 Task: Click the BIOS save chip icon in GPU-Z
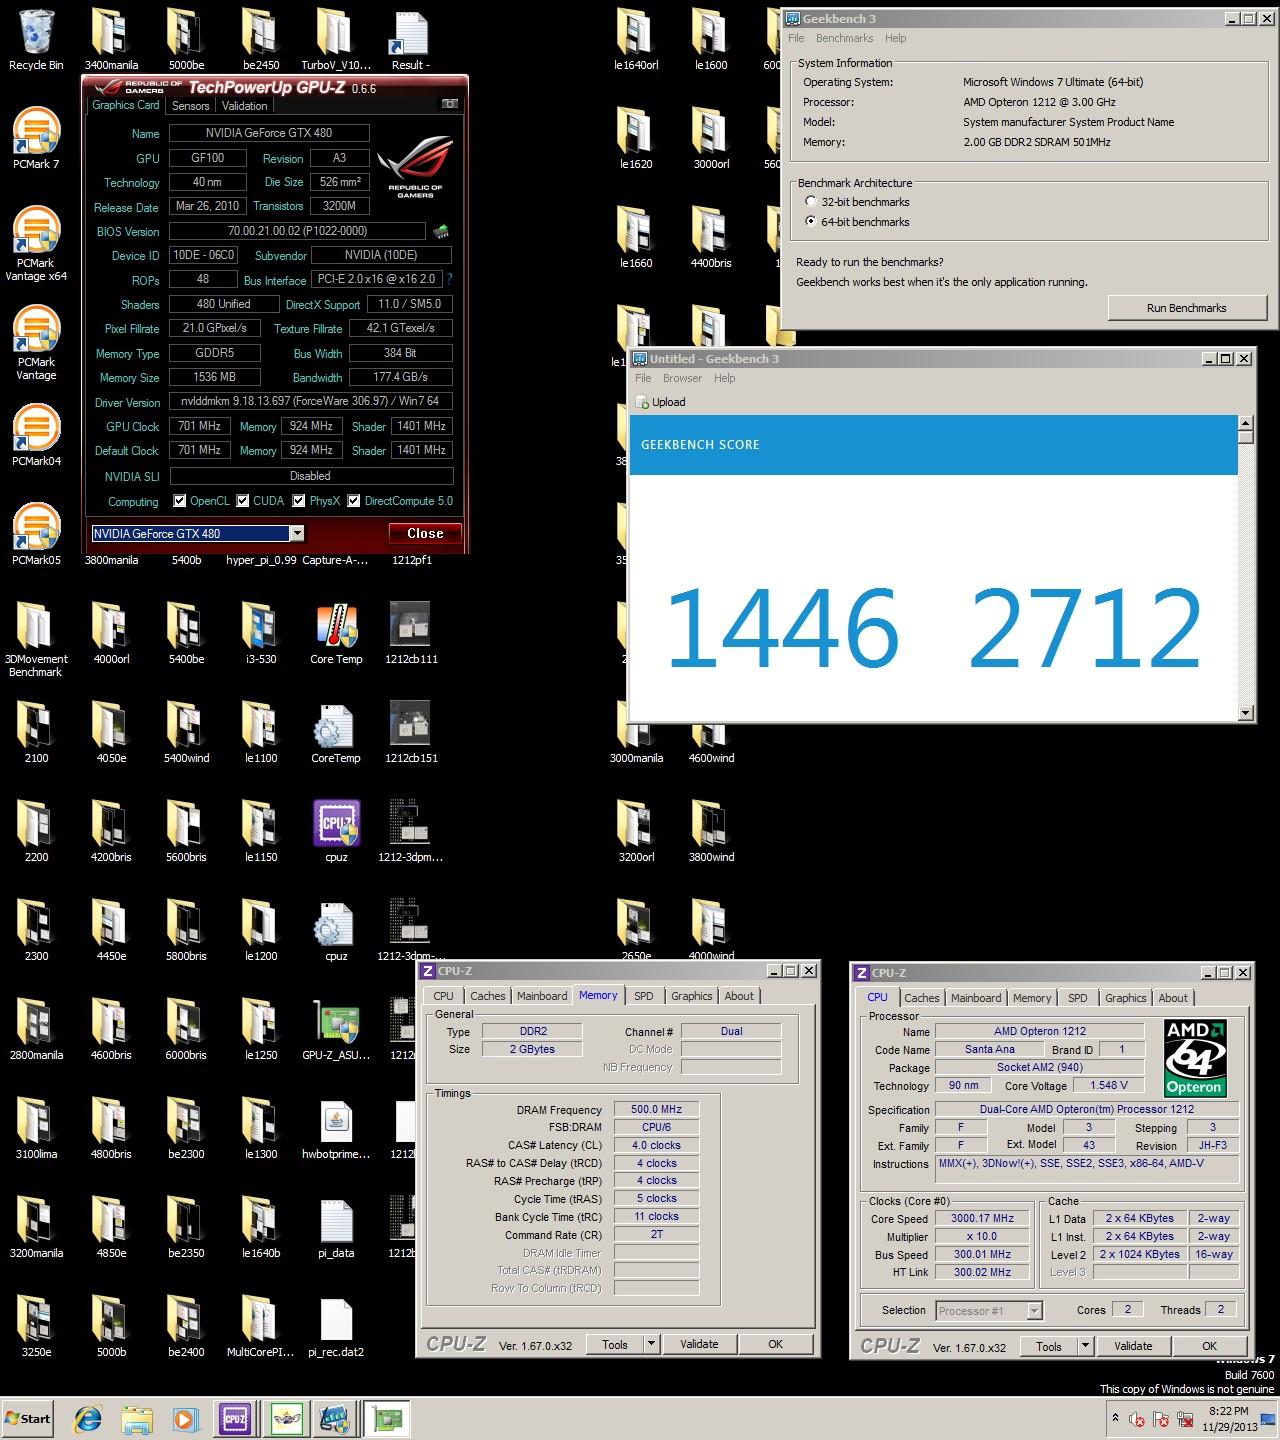click(440, 232)
